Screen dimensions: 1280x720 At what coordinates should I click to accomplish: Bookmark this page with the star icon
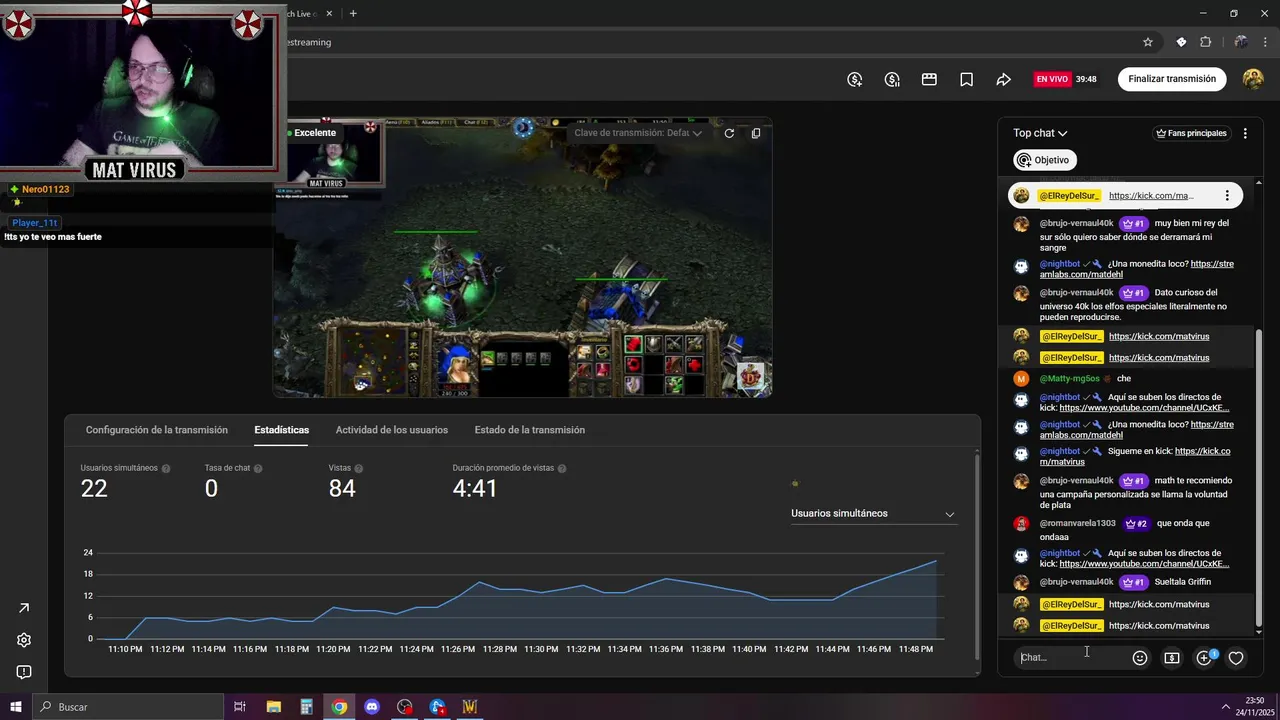click(x=1148, y=42)
